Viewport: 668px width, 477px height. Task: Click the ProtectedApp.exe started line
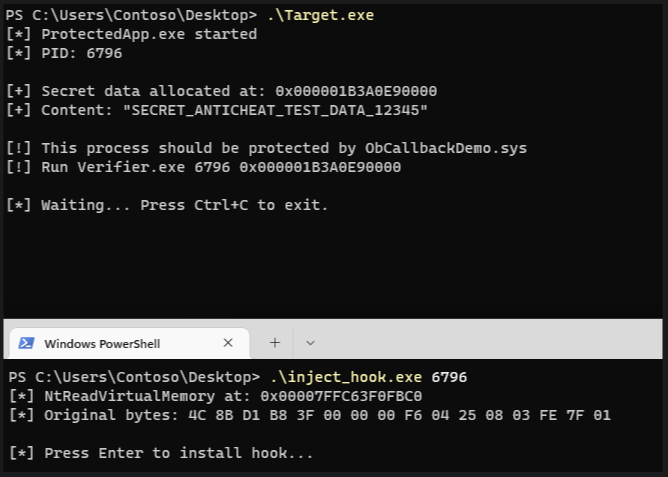(148, 34)
